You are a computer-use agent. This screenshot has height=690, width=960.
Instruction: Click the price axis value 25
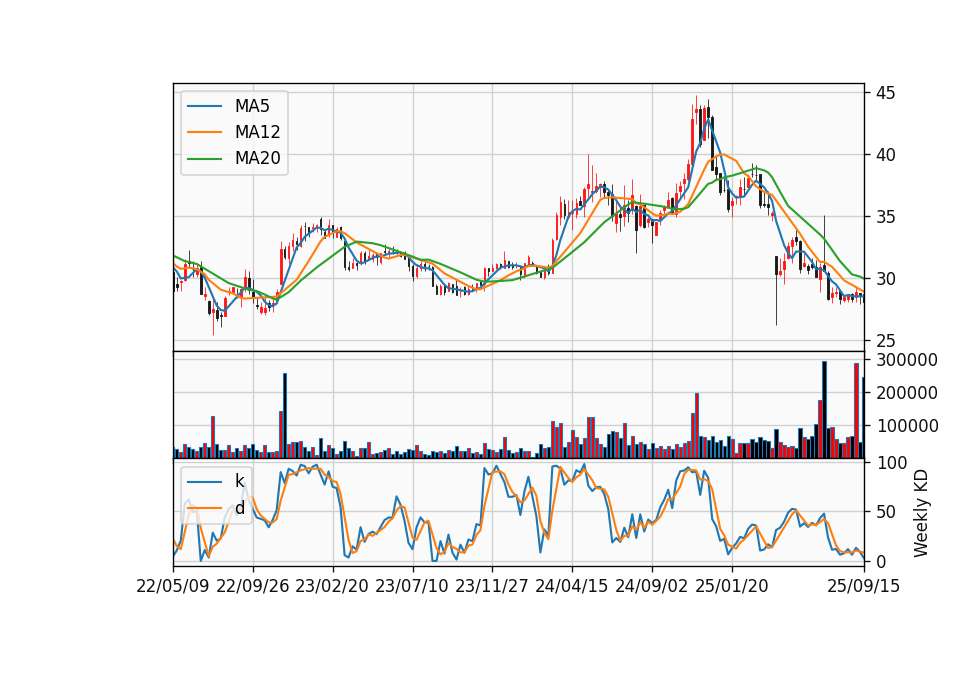[885, 340]
